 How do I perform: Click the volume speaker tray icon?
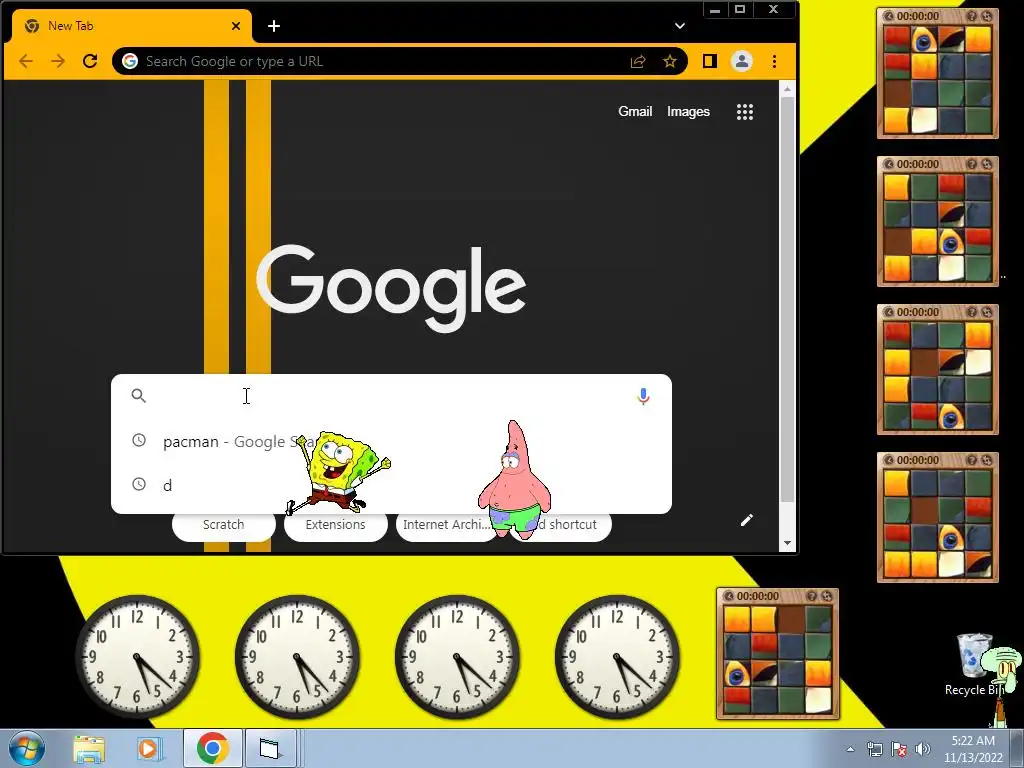click(923, 749)
